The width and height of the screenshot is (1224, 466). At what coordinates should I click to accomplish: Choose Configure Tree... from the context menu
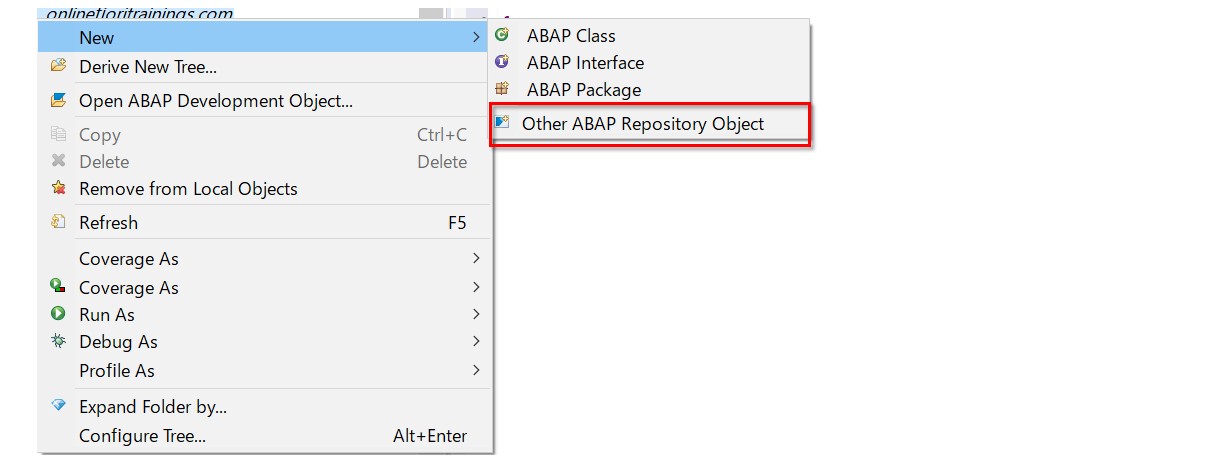tap(142, 436)
